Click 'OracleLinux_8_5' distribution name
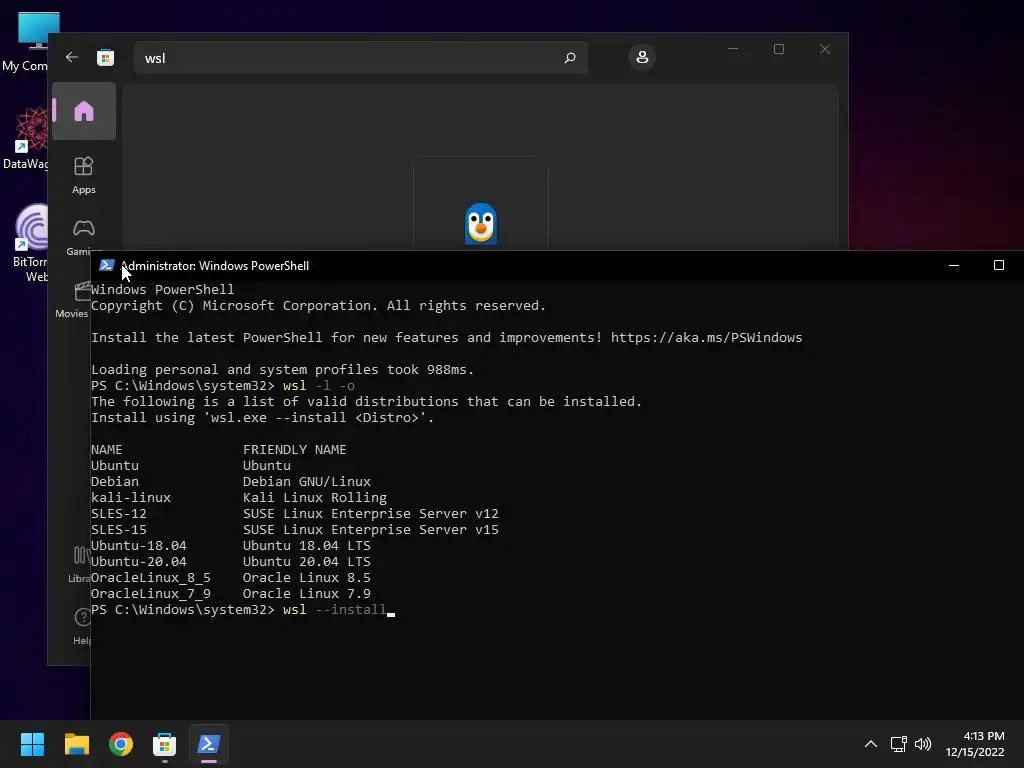 [151, 578]
